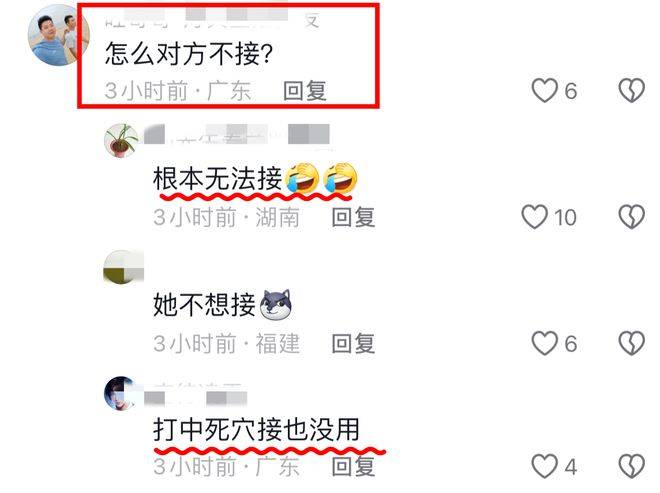Like the comment 怎么对方不接?

(x=545, y=91)
